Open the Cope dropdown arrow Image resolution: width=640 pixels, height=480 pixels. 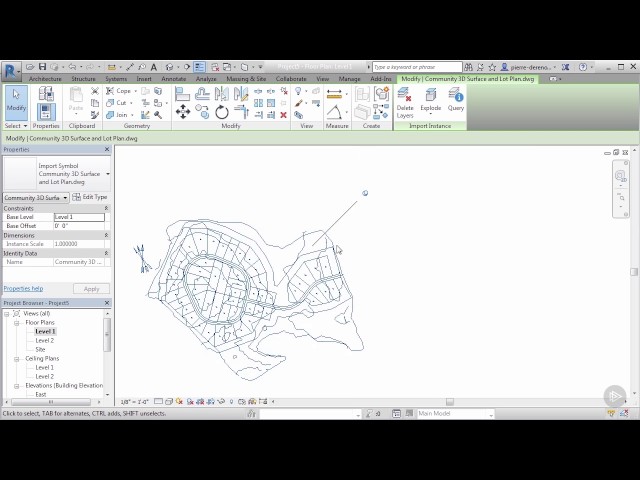click(x=135, y=91)
